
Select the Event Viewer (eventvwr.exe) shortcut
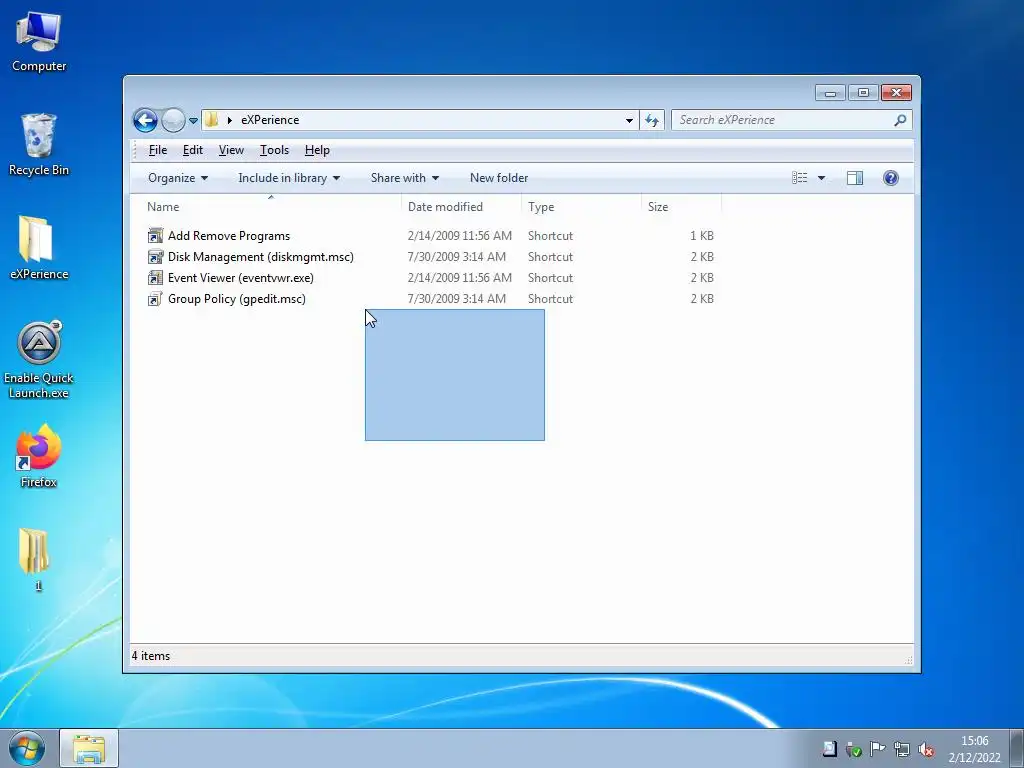(x=240, y=278)
